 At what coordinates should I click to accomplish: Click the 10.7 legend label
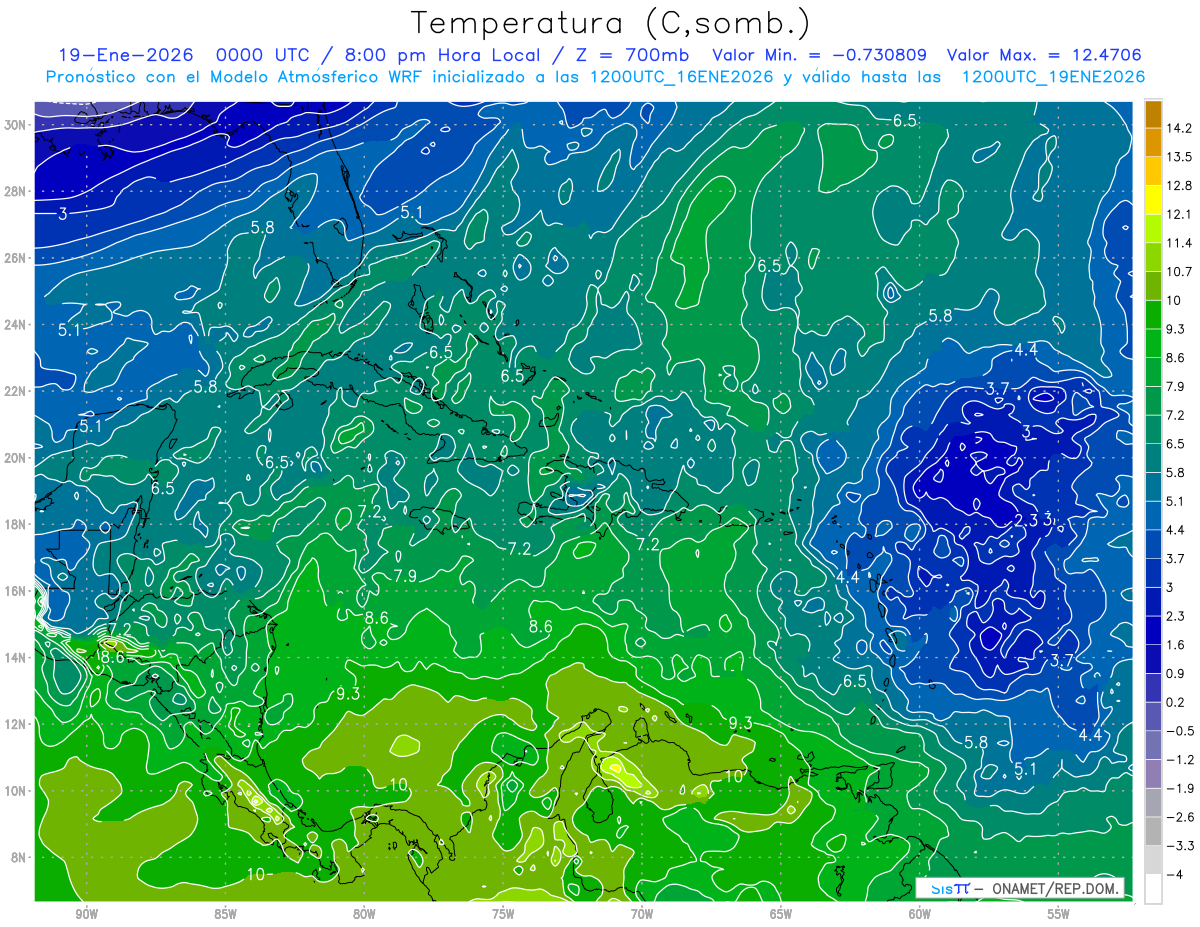(x=1181, y=272)
